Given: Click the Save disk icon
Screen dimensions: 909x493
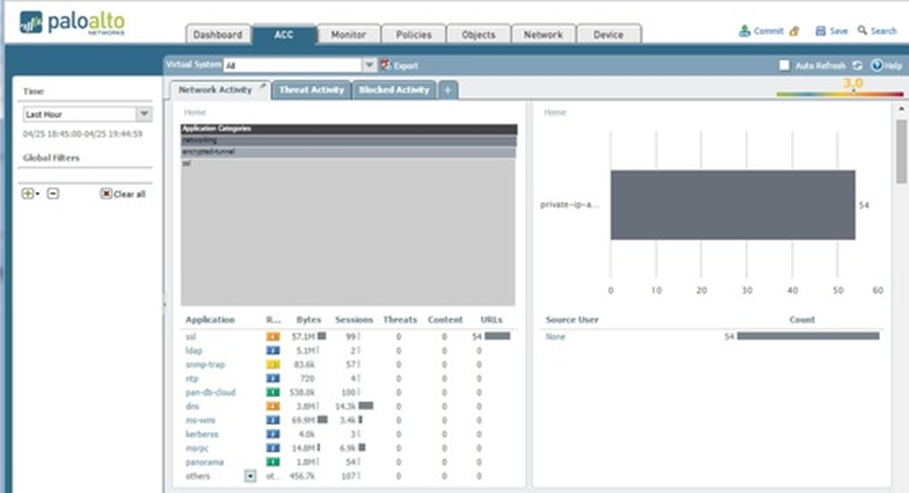Looking at the screenshot, I should click(820, 31).
